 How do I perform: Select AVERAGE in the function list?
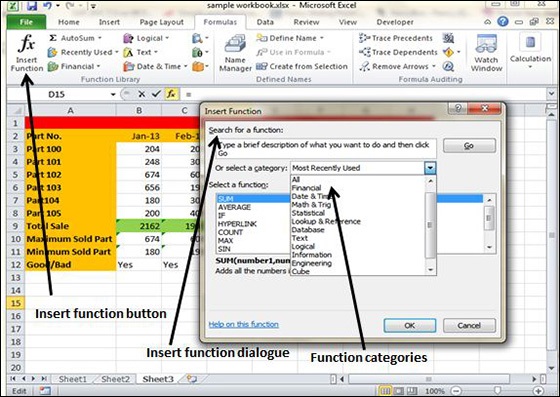[234, 207]
